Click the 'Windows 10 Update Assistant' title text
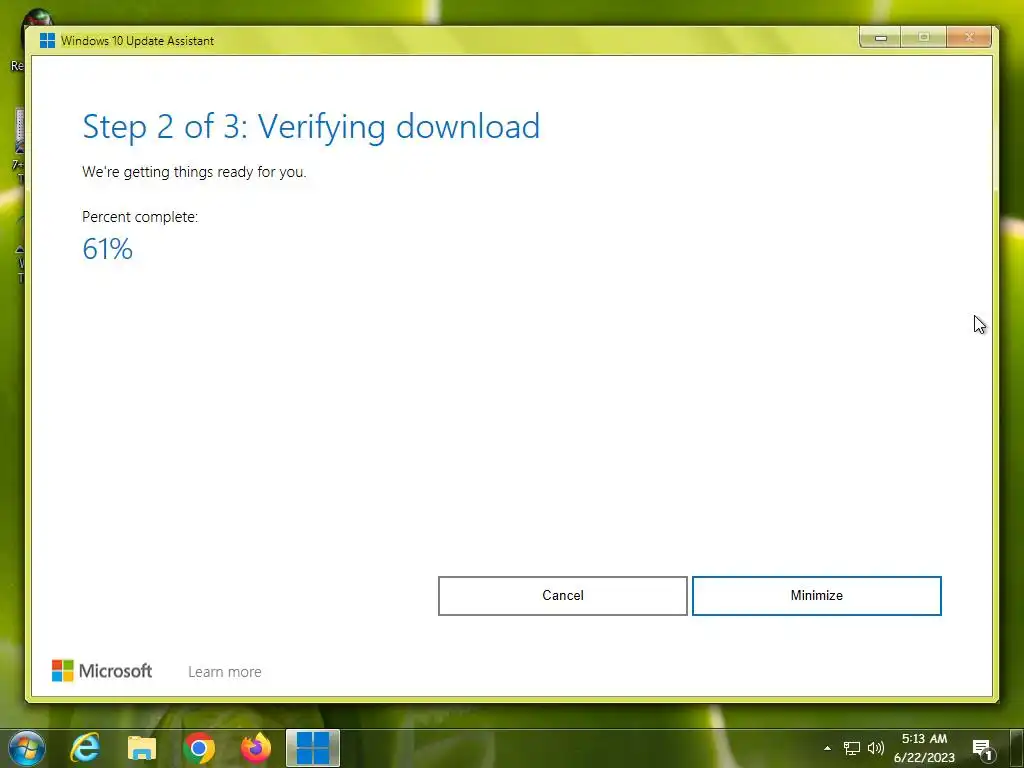The width and height of the screenshot is (1024, 768). (x=137, y=40)
